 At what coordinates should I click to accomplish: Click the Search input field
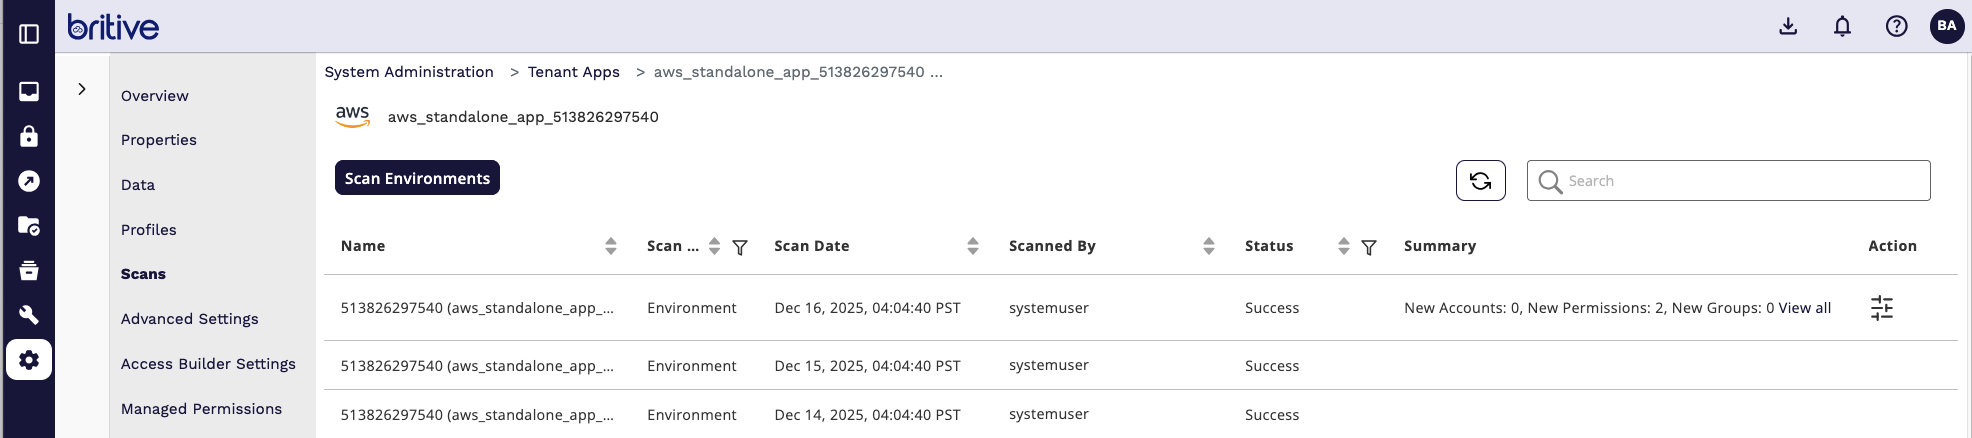click(x=1740, y=181)
